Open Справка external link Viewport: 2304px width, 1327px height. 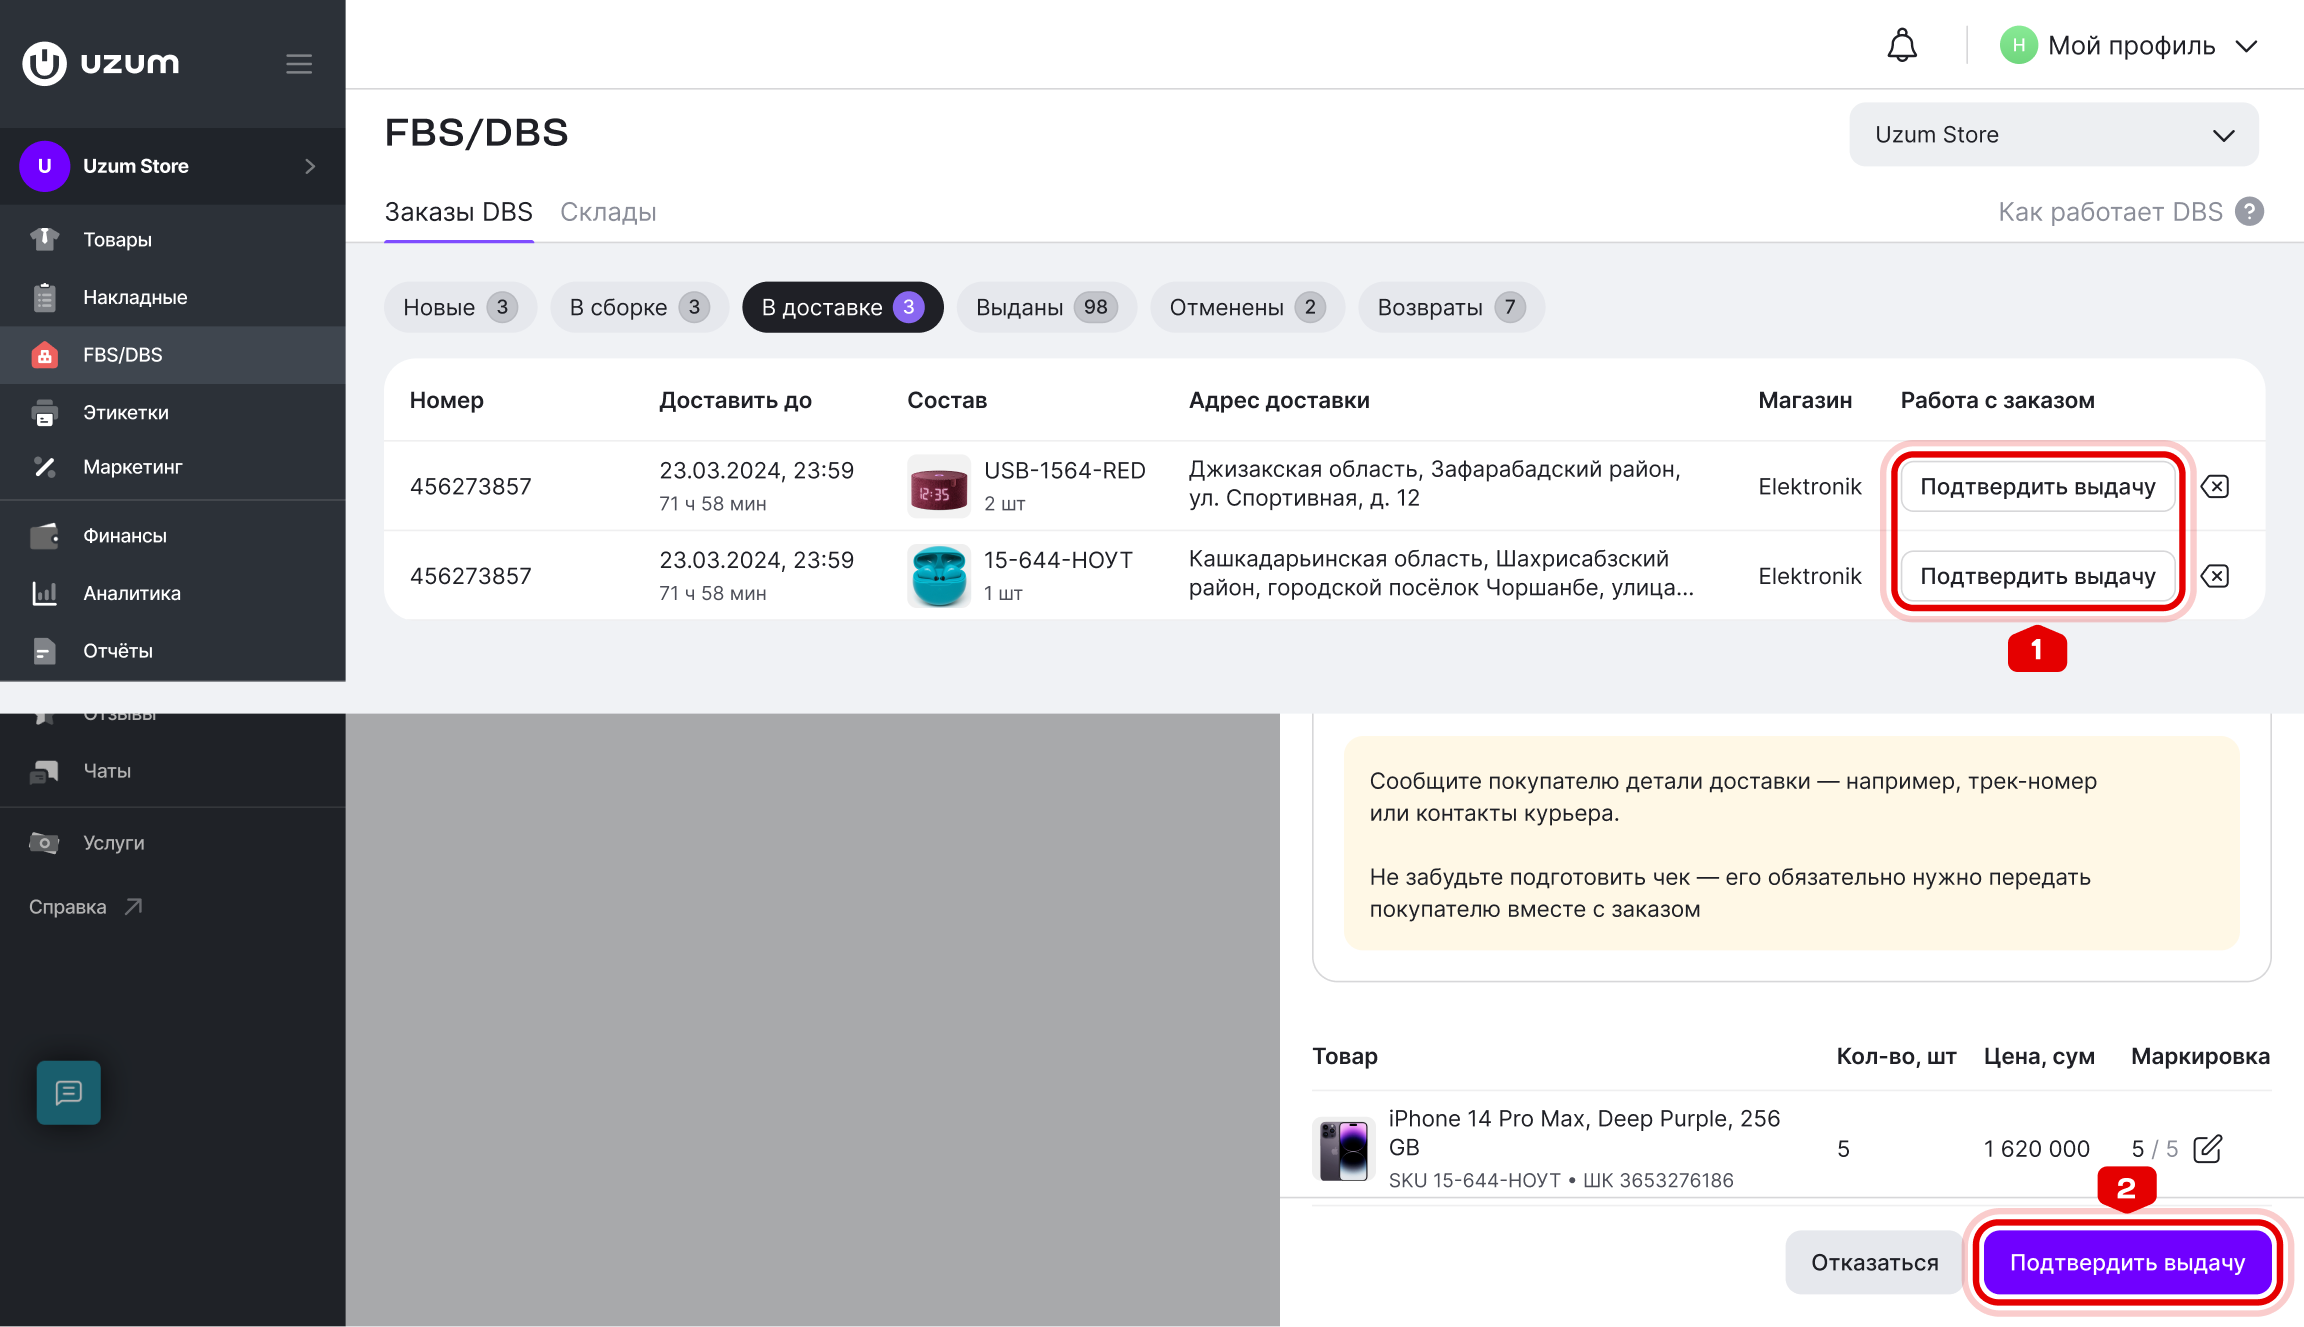point(86,907)
